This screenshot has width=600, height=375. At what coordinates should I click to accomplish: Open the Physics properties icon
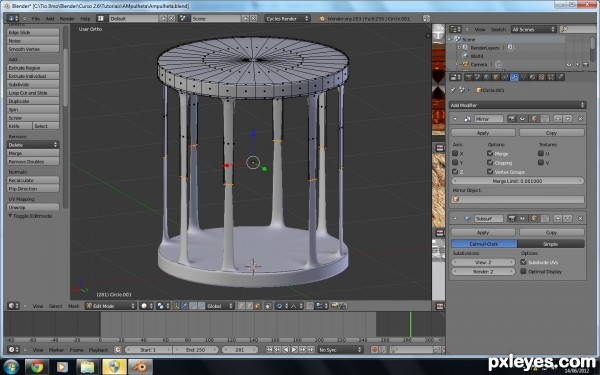(561, 77)
